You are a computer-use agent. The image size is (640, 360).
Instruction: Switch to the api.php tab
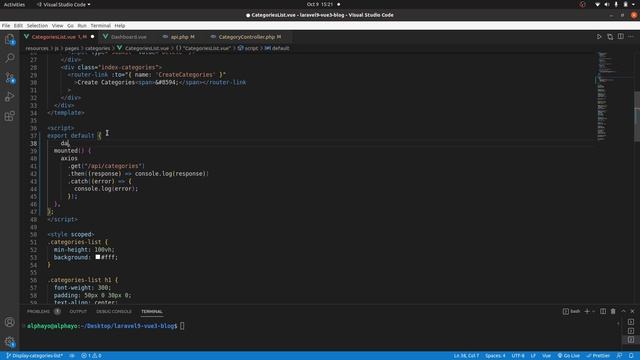click(x=180, y=37)
